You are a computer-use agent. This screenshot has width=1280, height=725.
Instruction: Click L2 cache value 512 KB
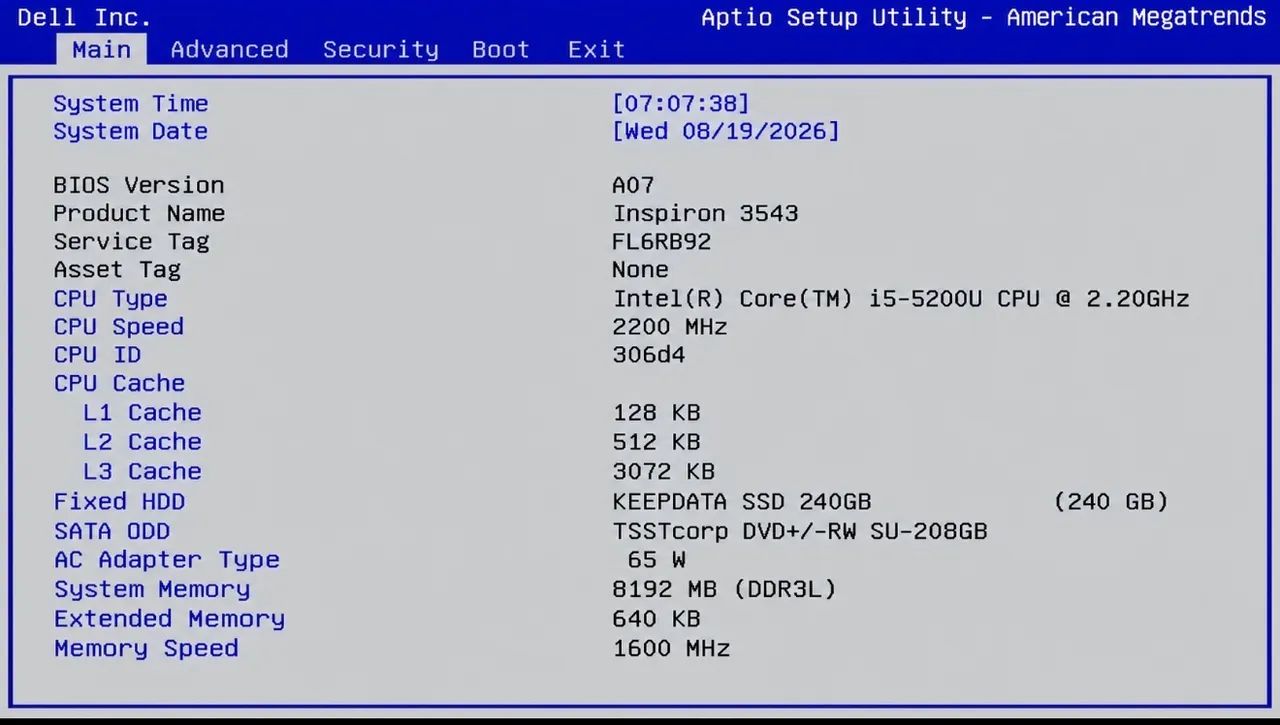tap(656, 441)
